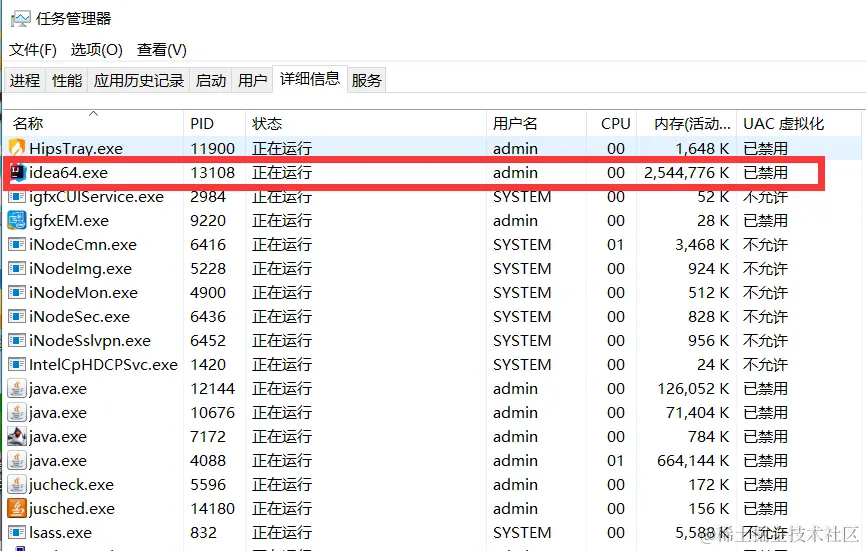This screenshot has width=866, height=551.
Task: Select the iNodeMon.exe process name
Action: pos(83,293)
